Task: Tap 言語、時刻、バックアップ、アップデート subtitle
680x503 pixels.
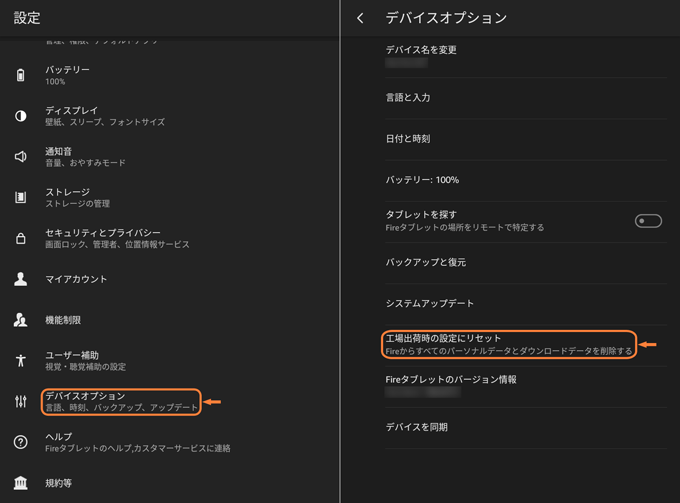Action: tap(121, 408)
